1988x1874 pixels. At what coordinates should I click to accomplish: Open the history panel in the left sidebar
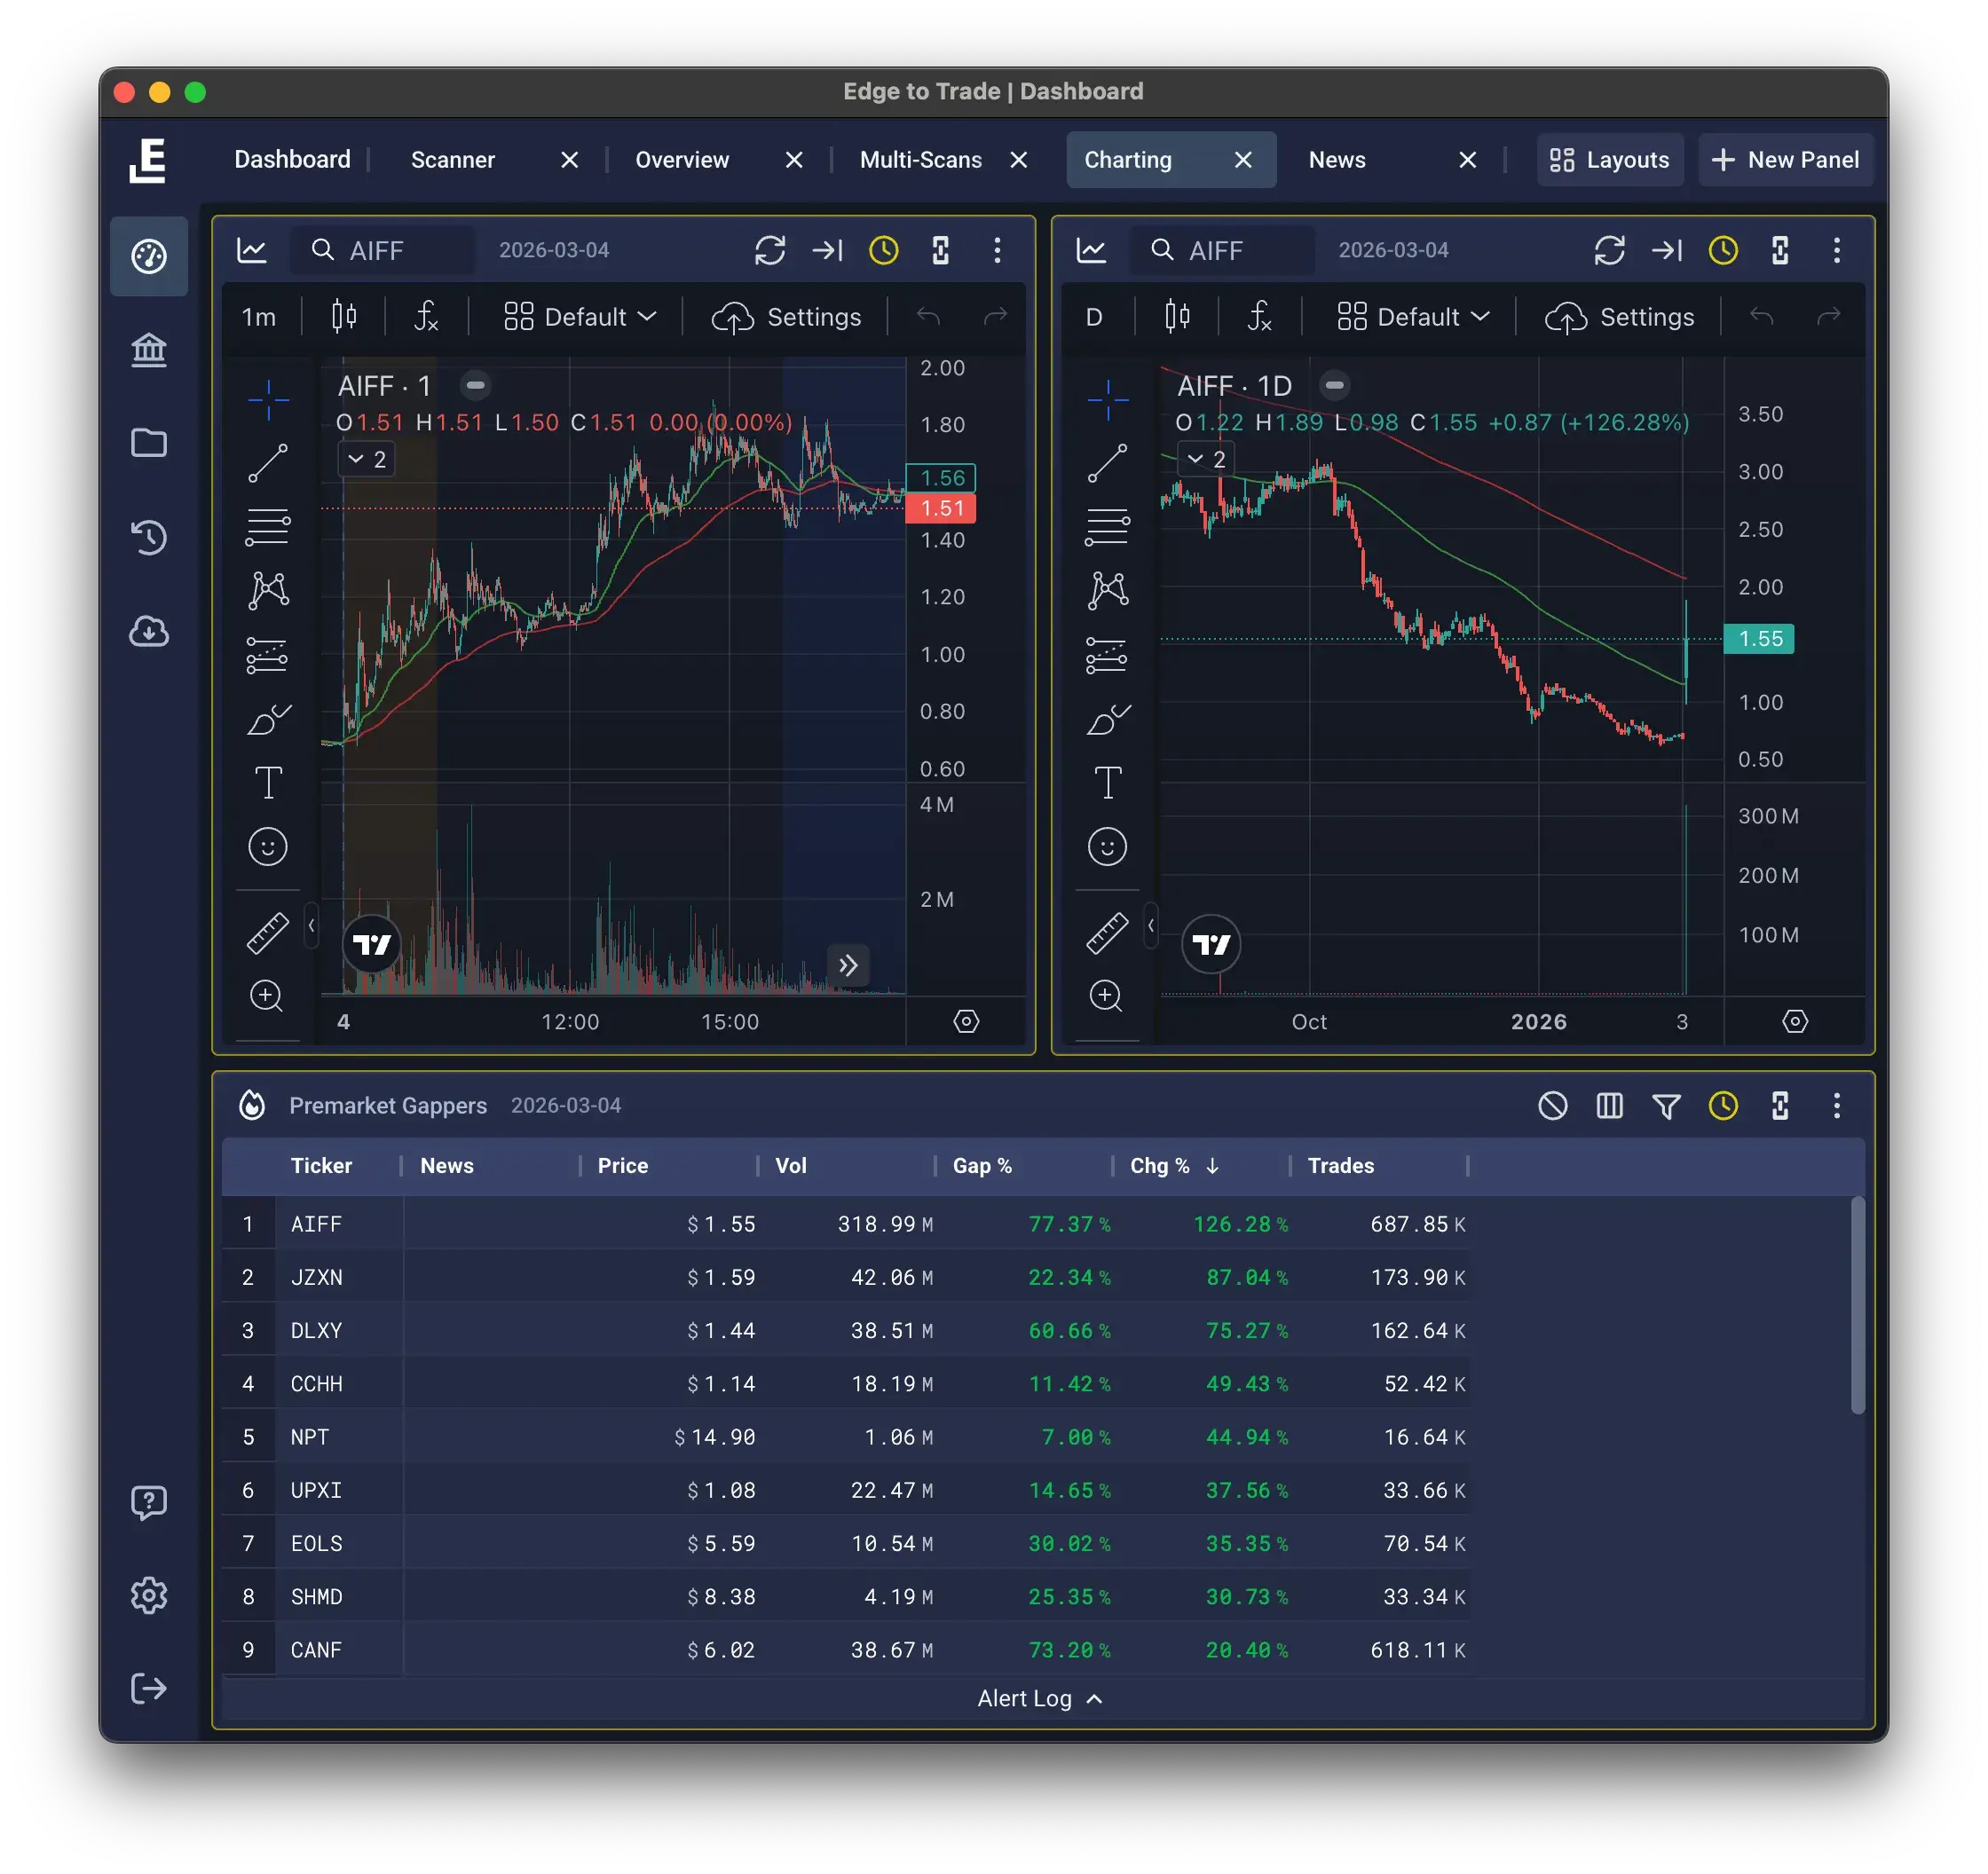[149, 538]
